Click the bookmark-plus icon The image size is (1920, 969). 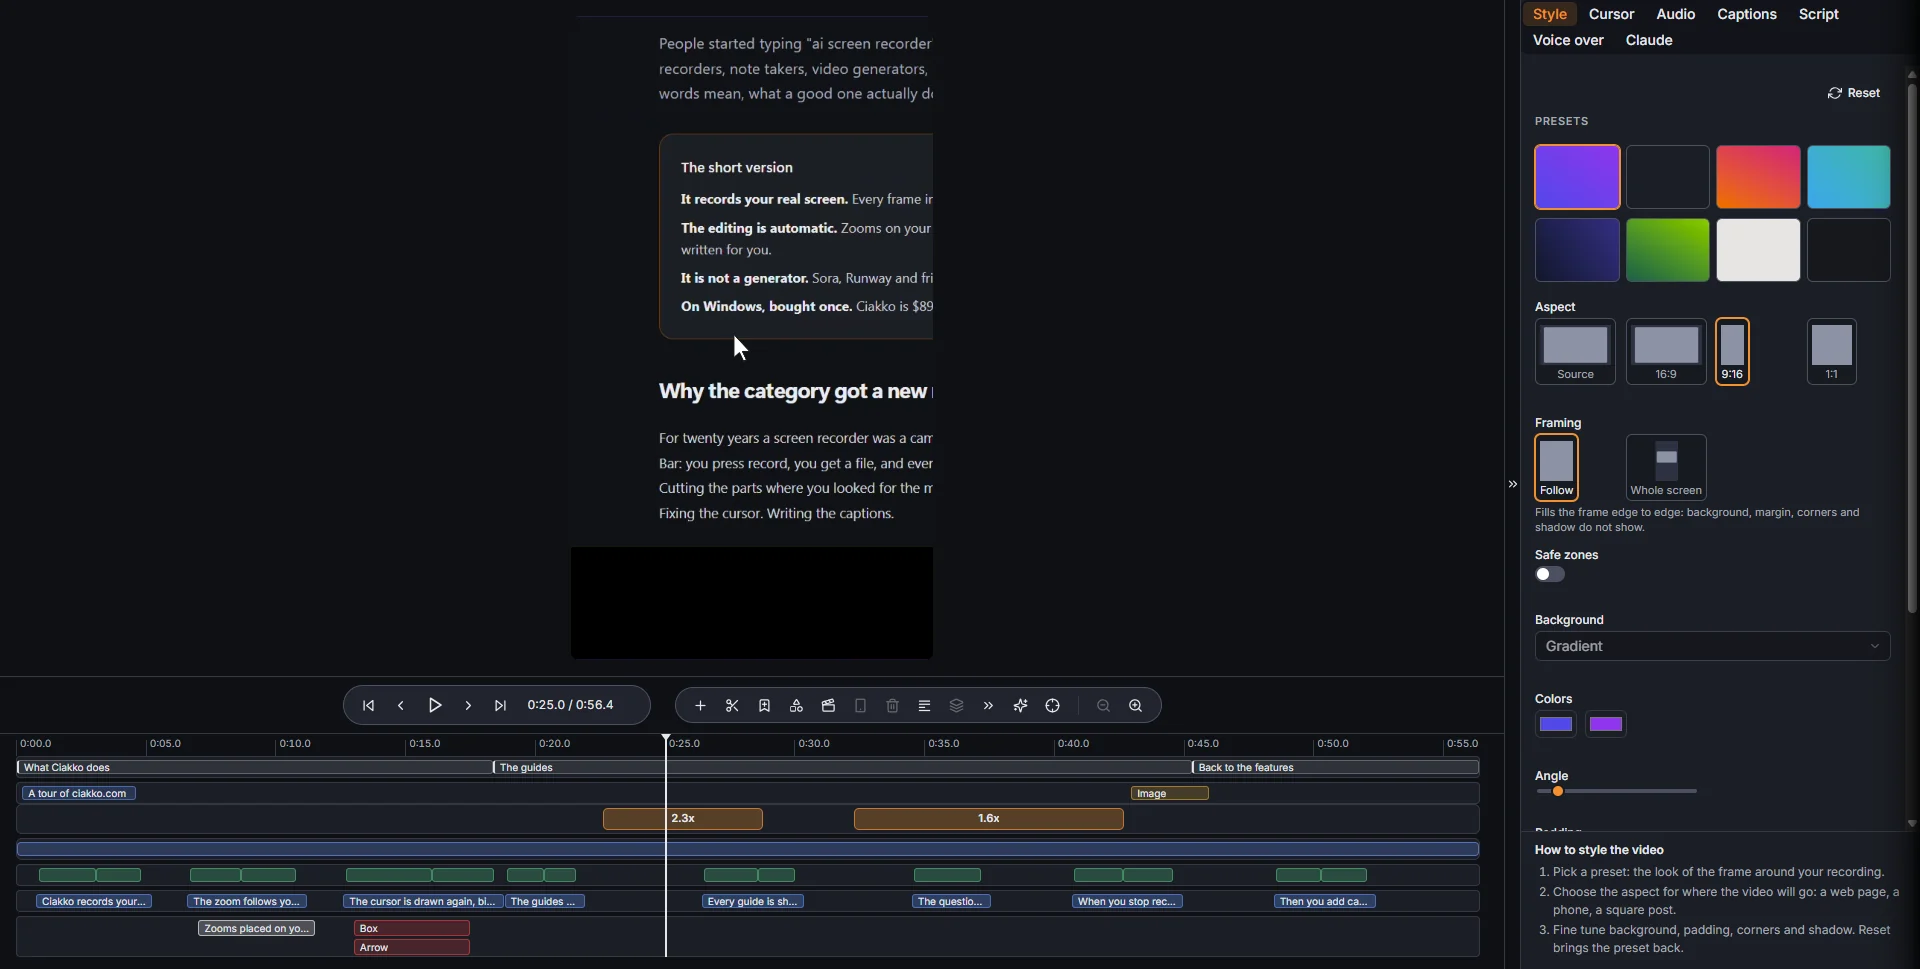coord(764,706)
